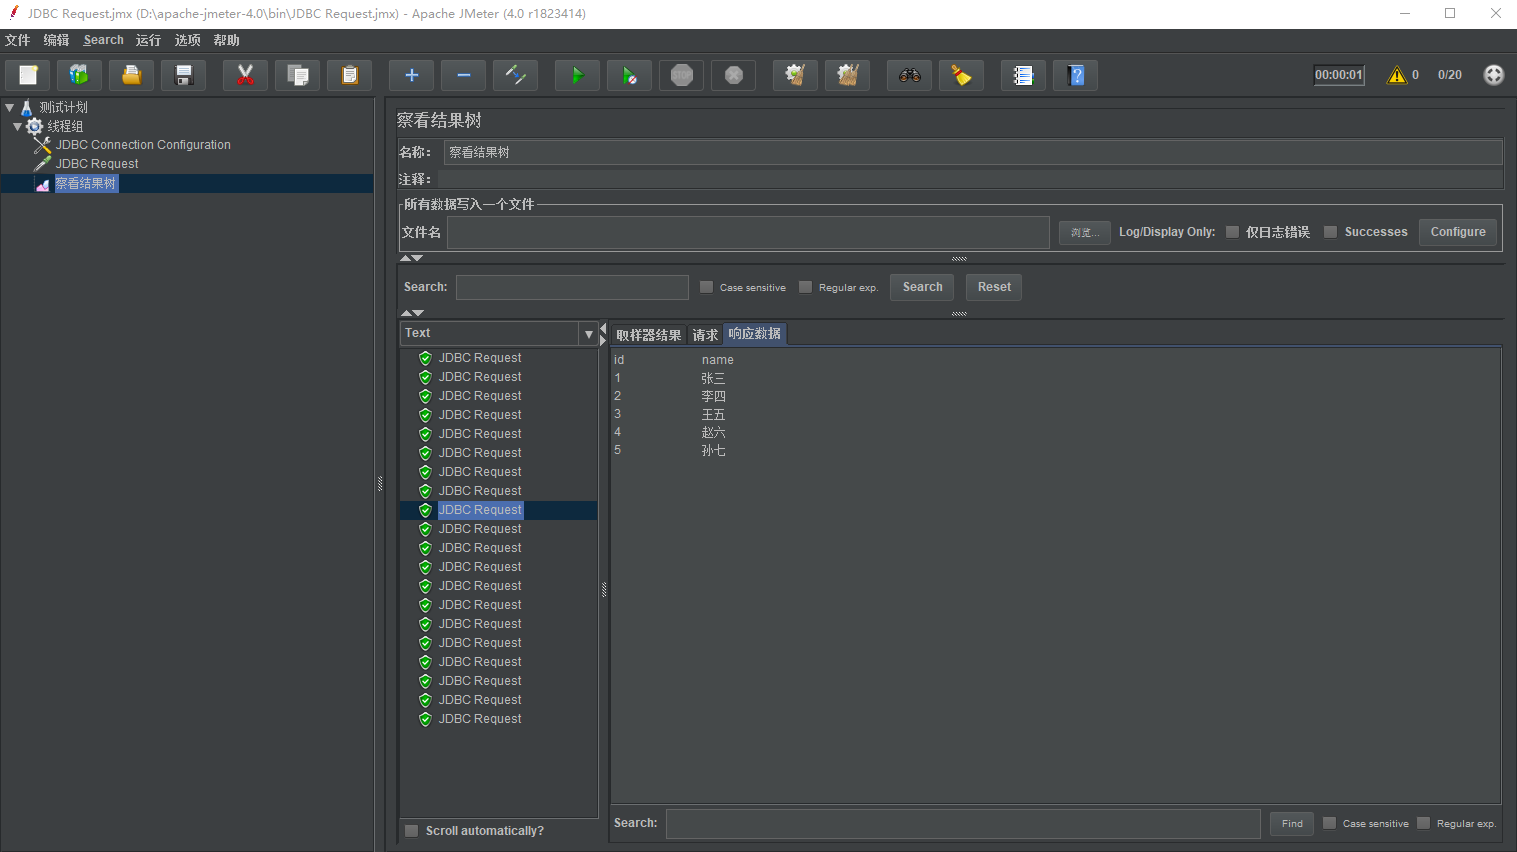Image resolution: width=1517 pixels, height=852 pixels.
Task: Click the binoculars Search icon in toolbar
Action: click(909, 76)
